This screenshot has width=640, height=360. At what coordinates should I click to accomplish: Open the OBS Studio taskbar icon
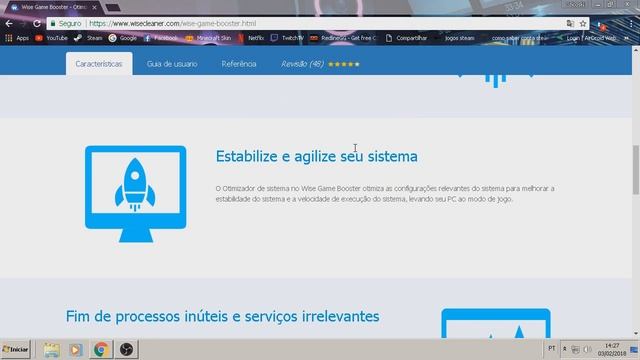click(126, 350)
